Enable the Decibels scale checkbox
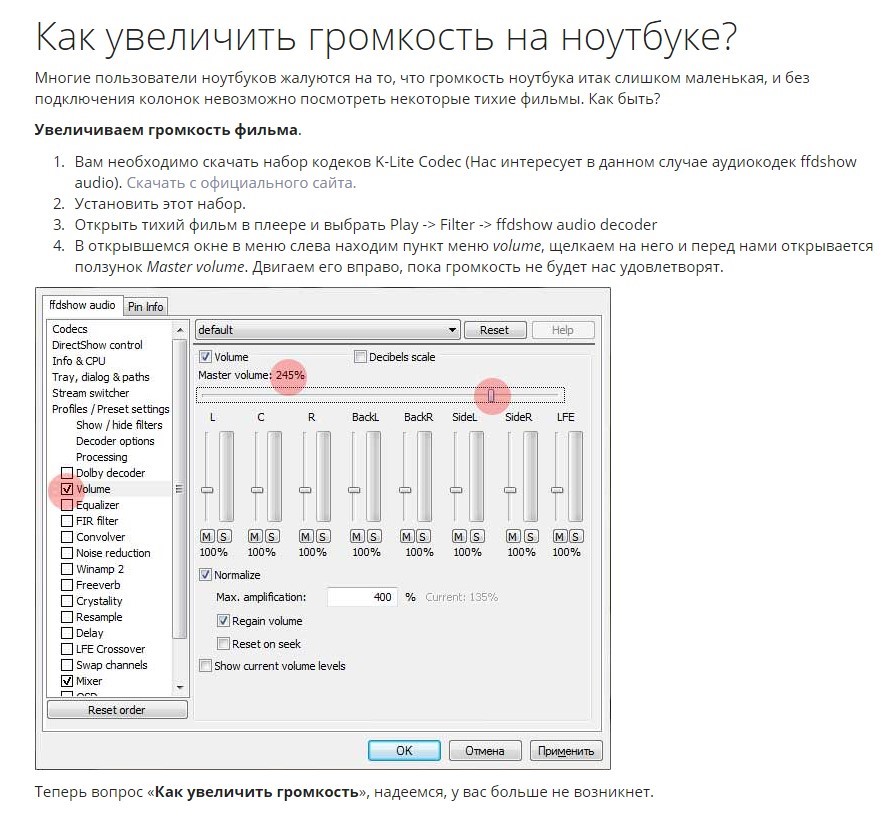The width and height of the screenshot is (894, 820). [361, 357]
